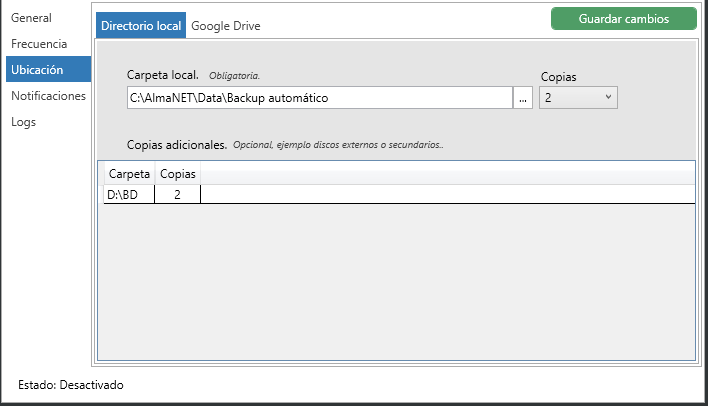The width and height of the screenshot is (708, 406).
Task: Expand the Copias dropdown showing 2
Action: pos(578,97)
